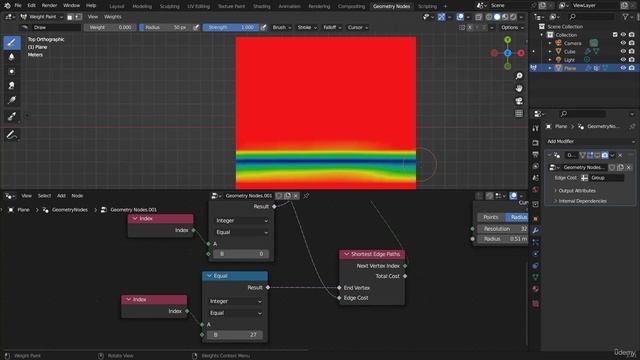This screenshot has height=360, width=640.
Task: Toggle viewport overlays button
Action: [x=460, y=17]
